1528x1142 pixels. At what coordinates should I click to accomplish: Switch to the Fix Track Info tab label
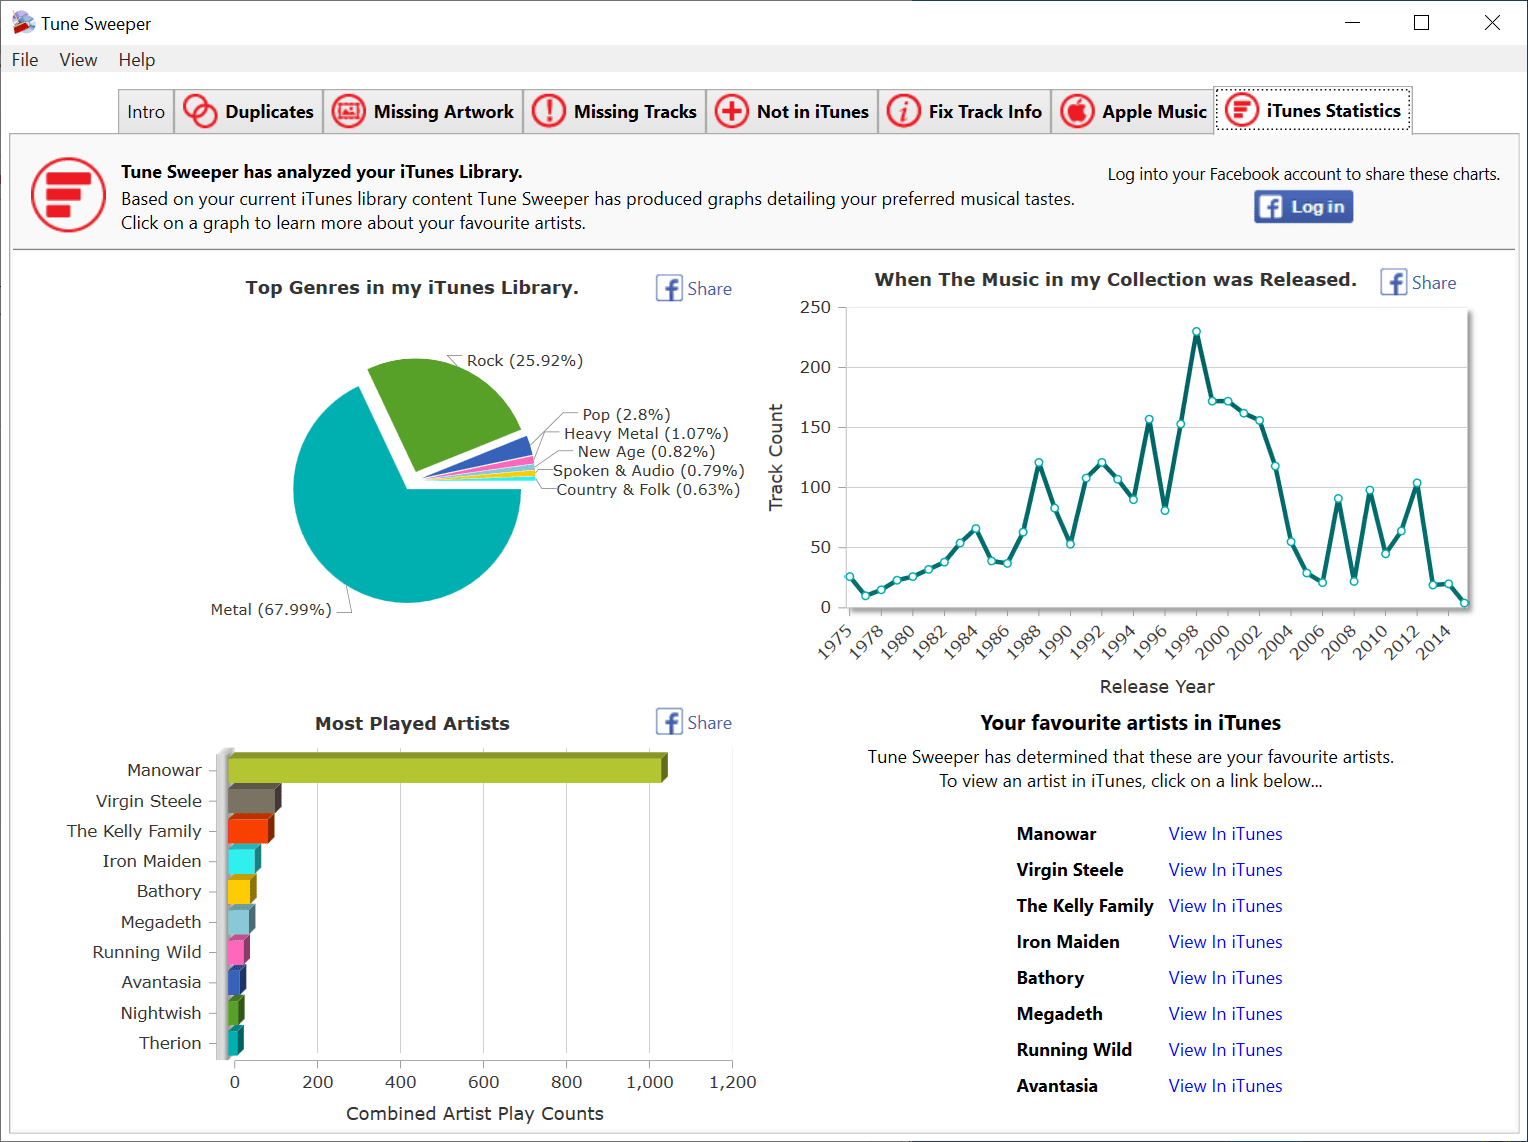click(x=985, y=112)
